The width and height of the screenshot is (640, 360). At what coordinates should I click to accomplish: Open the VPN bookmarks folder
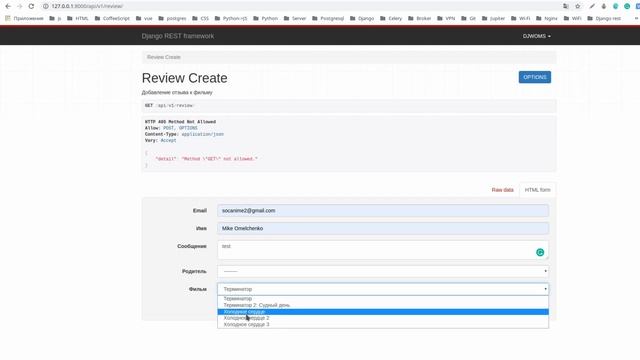[x=446, y=18]
